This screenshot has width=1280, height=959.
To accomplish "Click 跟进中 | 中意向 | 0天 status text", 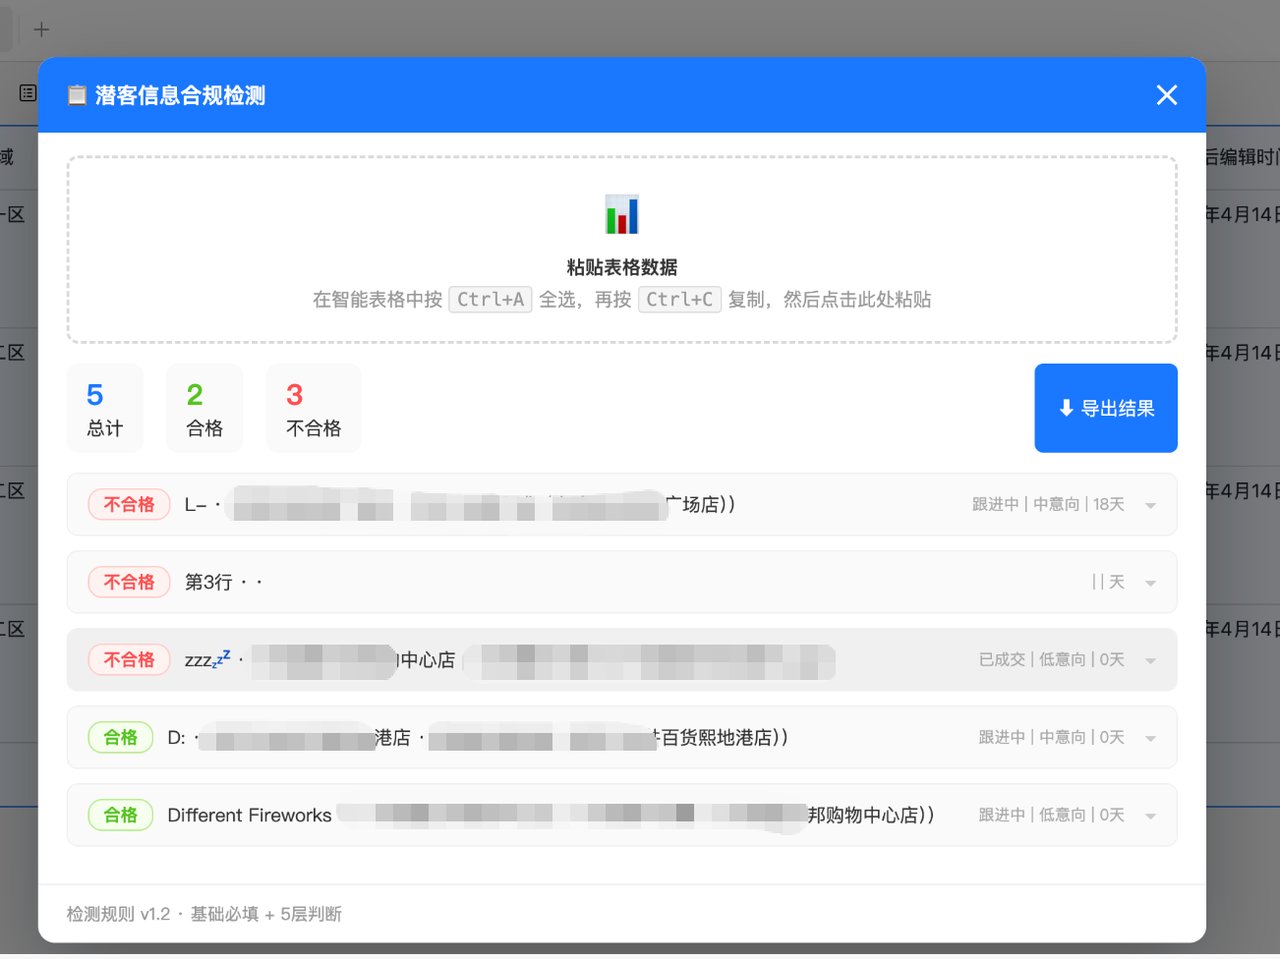I will 1051,737.
